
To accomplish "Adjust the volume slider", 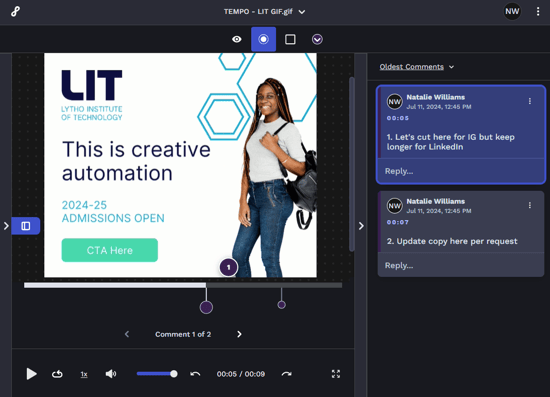I will pos(157,374).
